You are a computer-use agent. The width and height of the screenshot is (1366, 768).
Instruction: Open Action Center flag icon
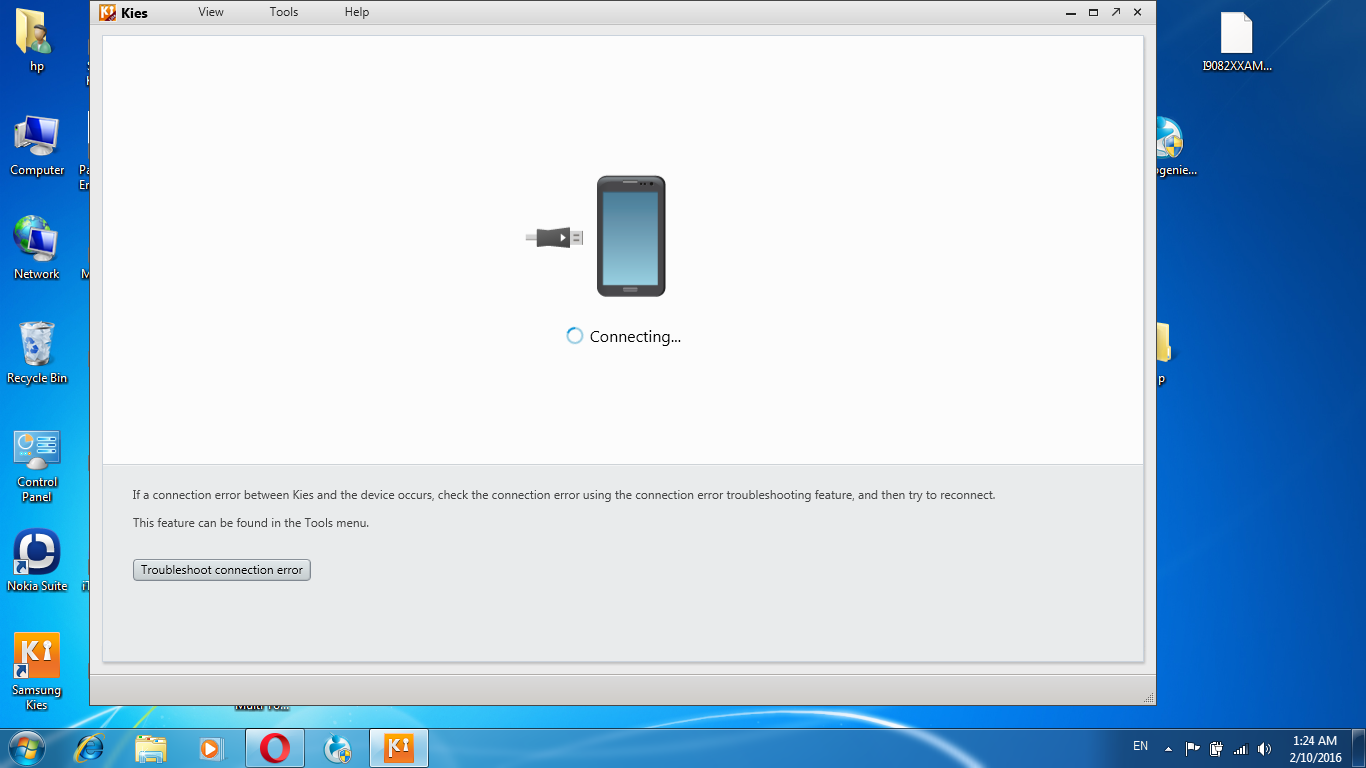click(1192, 749)
